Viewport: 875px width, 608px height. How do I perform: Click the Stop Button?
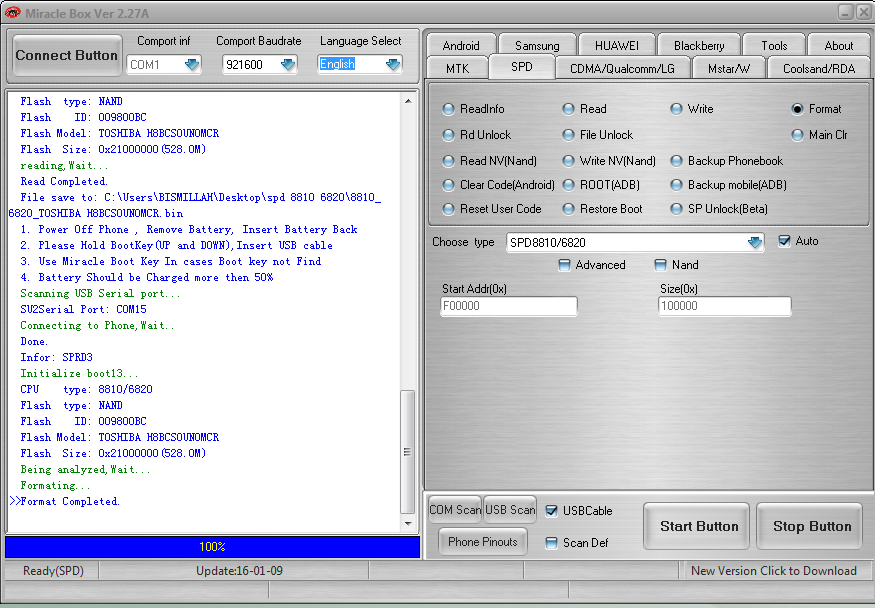point(809,526)
